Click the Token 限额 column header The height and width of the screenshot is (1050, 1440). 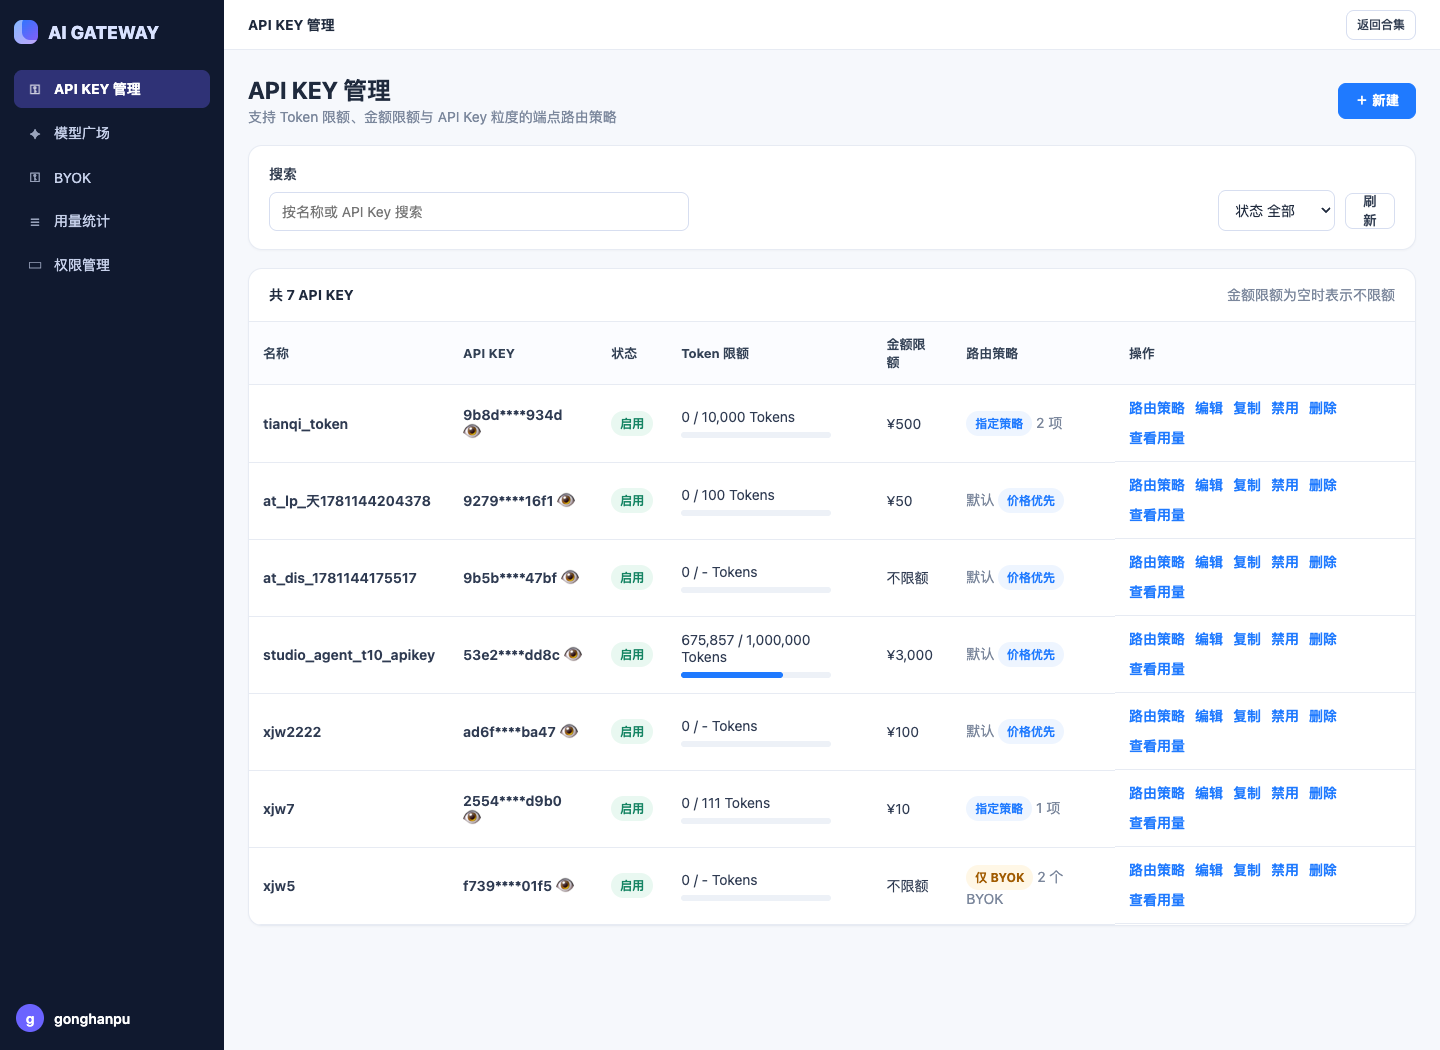[715, 353]
